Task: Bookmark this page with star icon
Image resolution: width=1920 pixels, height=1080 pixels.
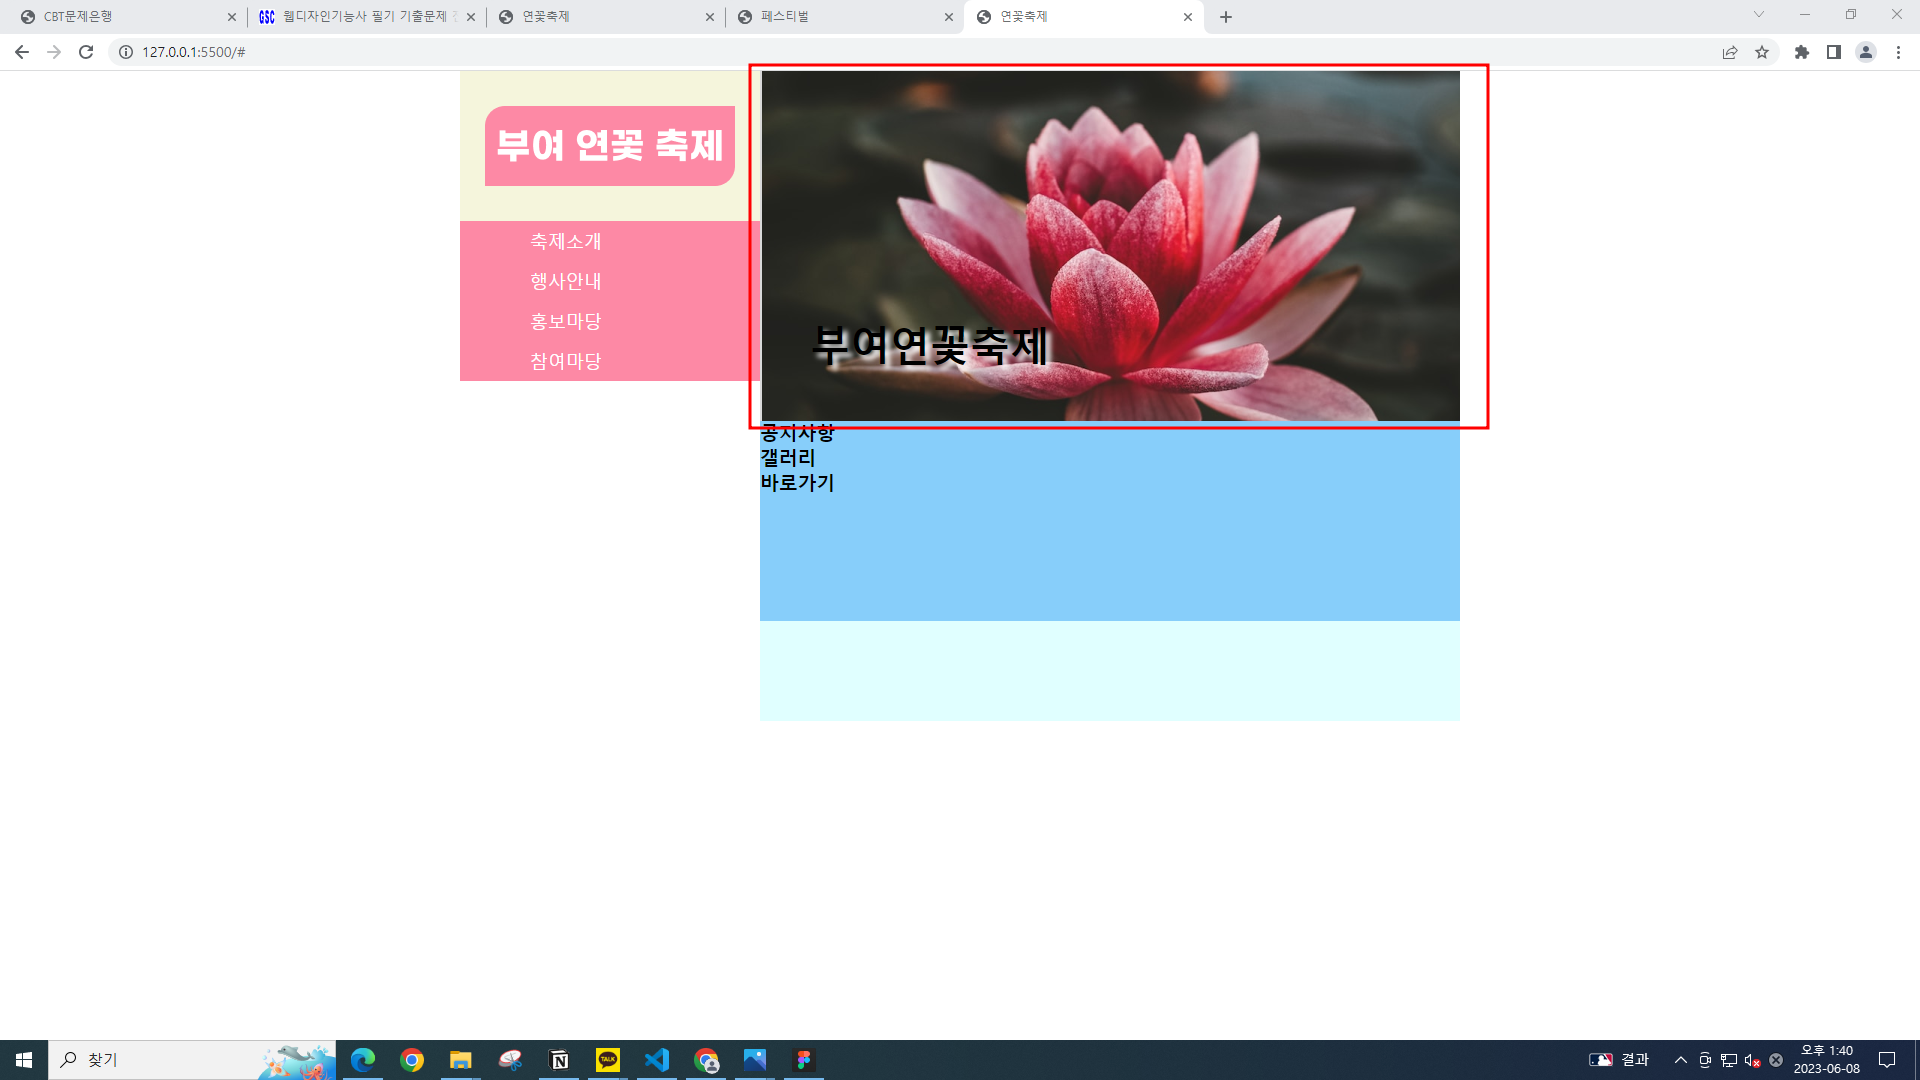Action: pyautogui.click(x=1762, y=52)
